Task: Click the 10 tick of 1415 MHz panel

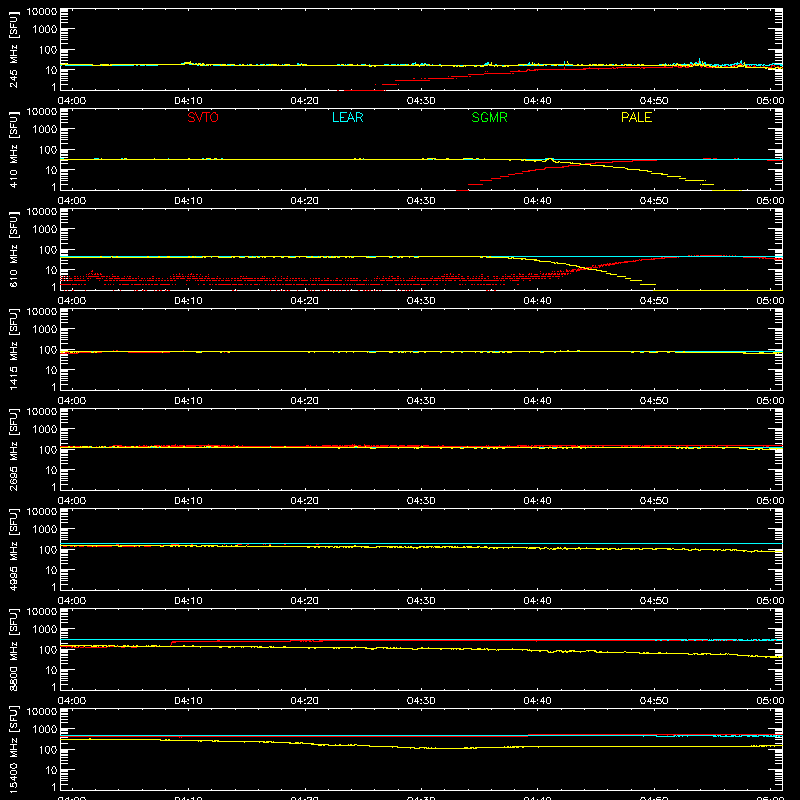Action: (52, 370)
